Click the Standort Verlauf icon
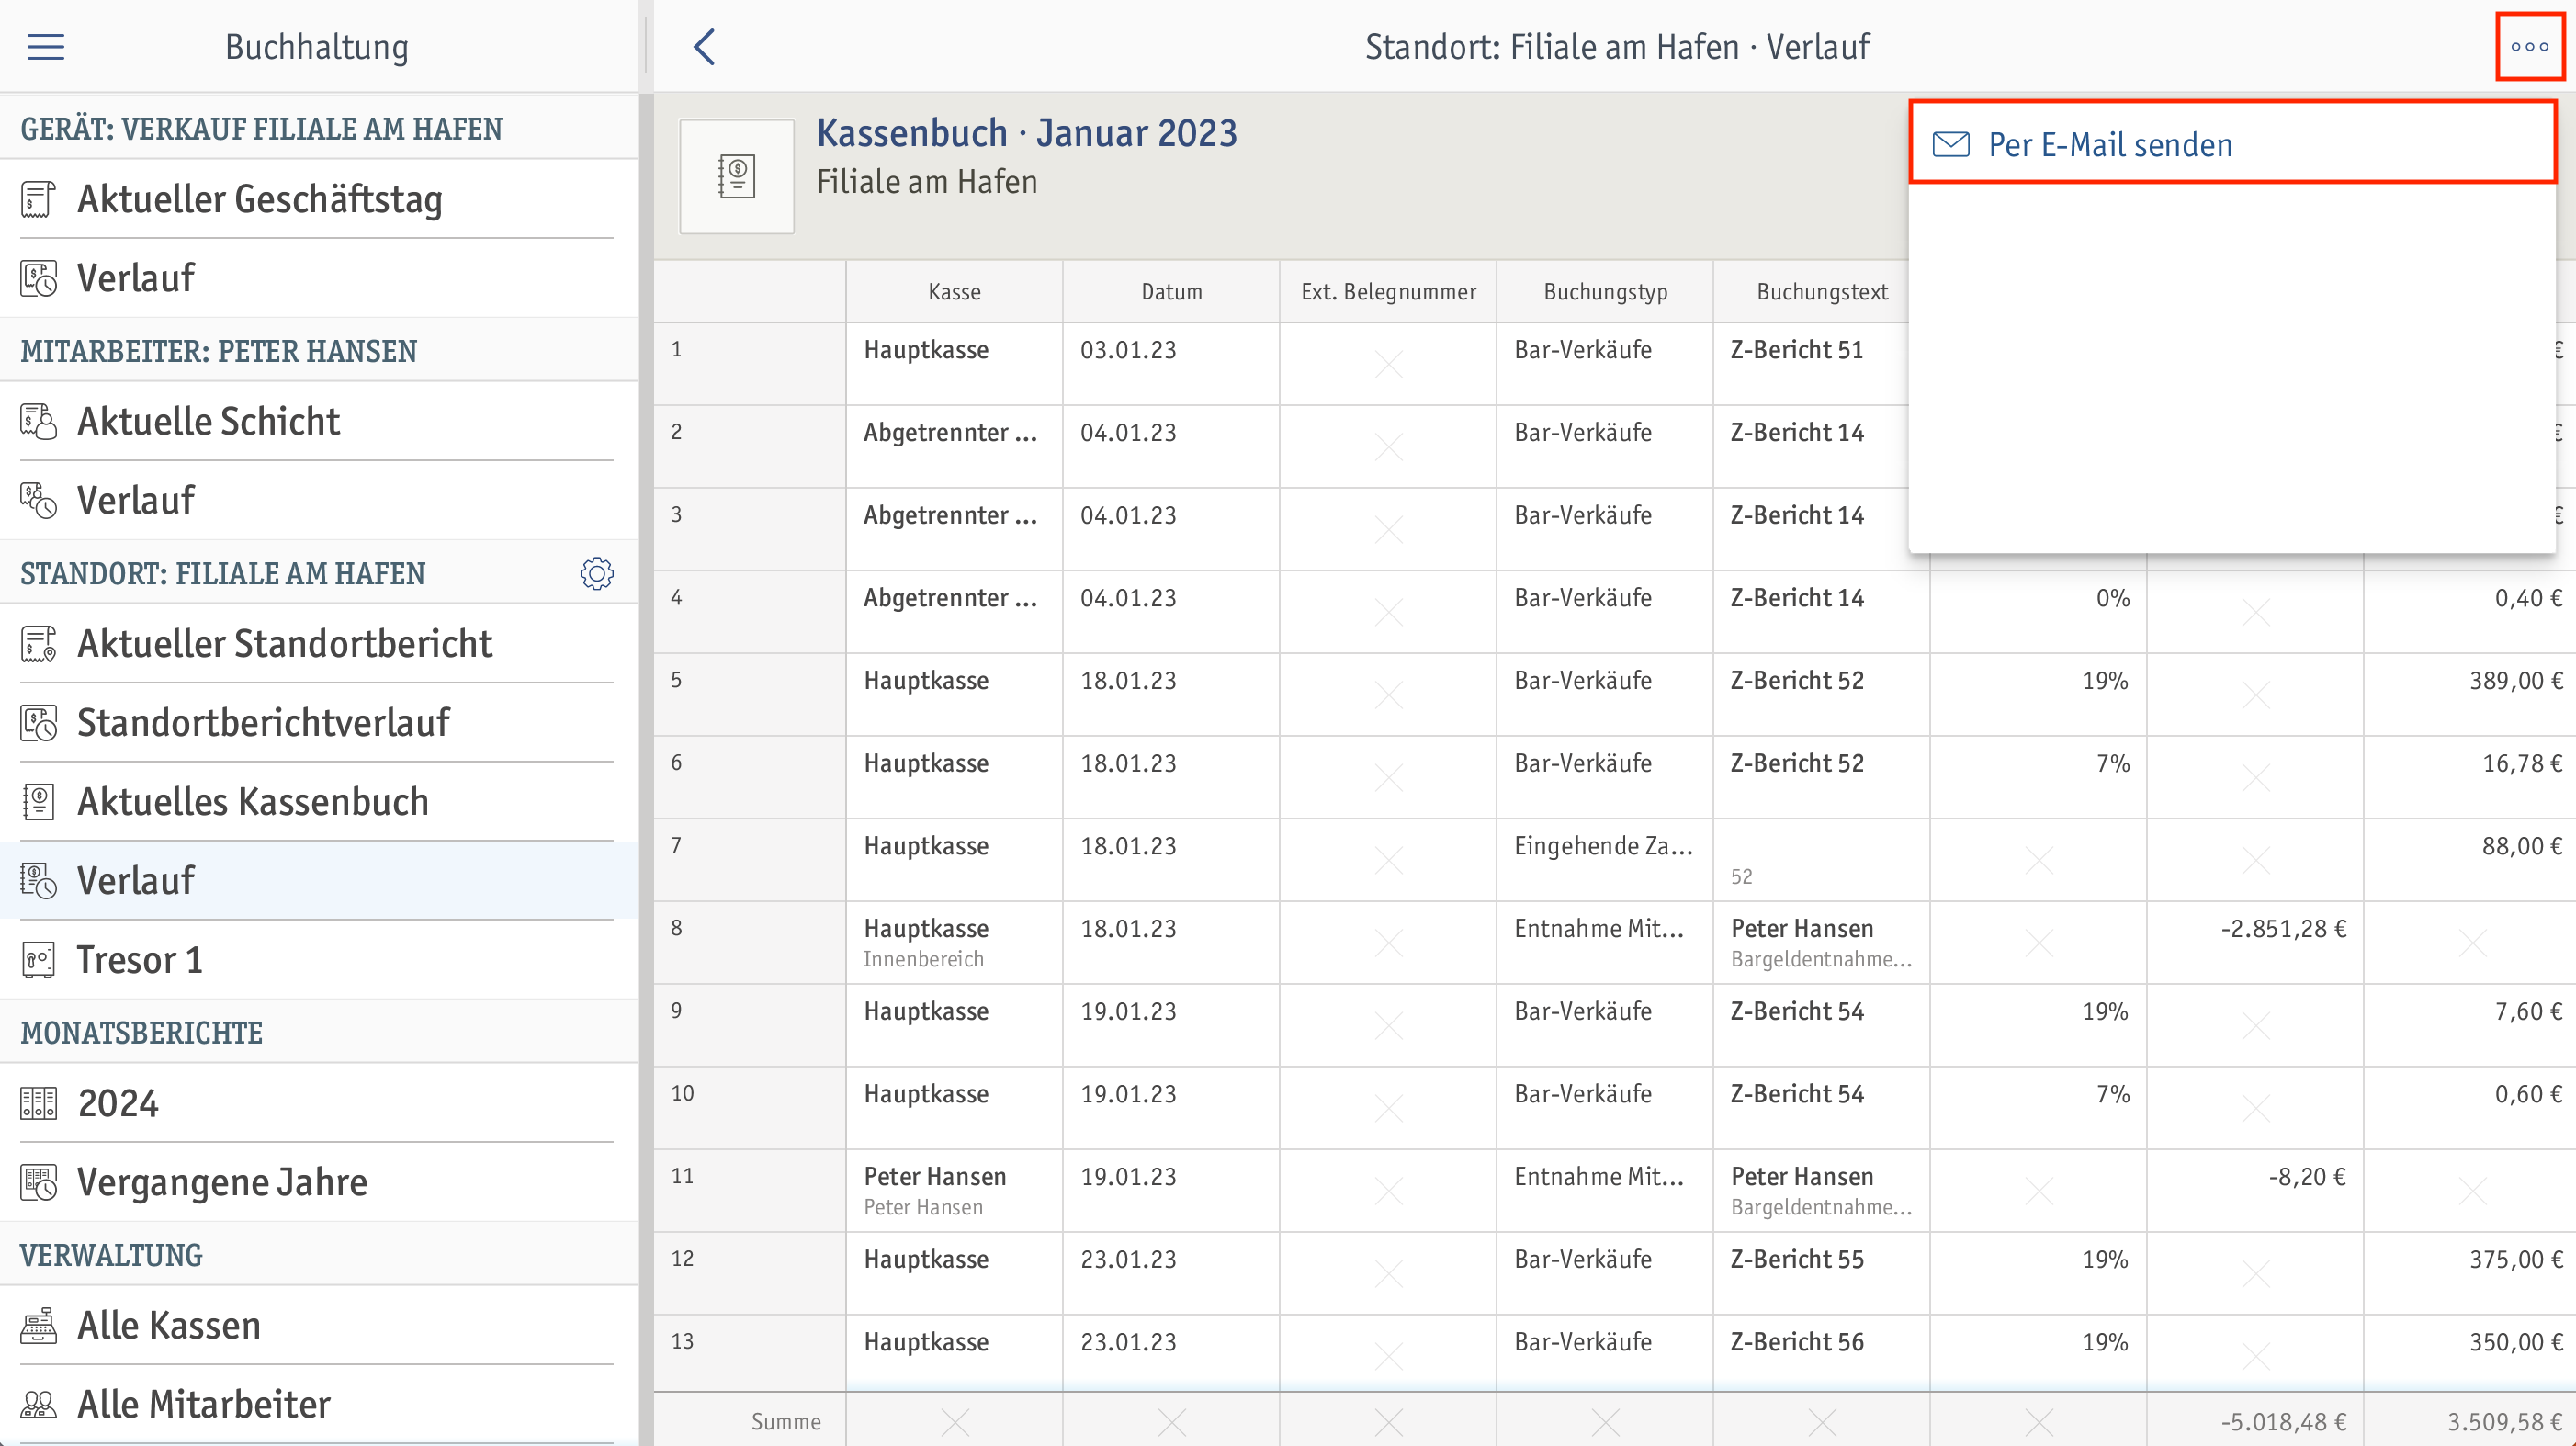The width and height of the screenshot is (2576, 1446). click(x=38, y=880)
